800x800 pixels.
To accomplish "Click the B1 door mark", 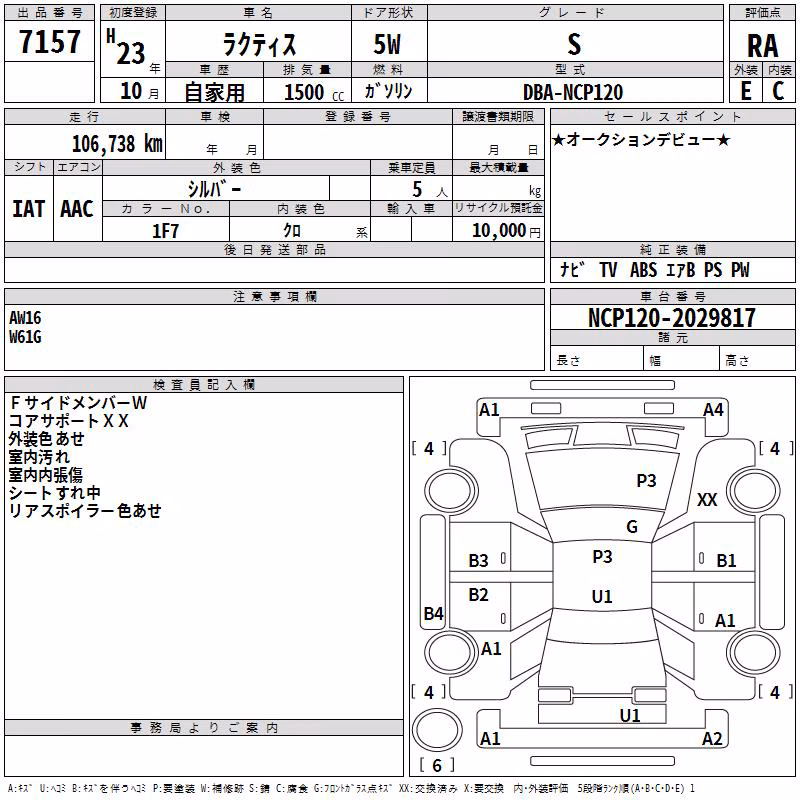I will (x=726, y=561).
